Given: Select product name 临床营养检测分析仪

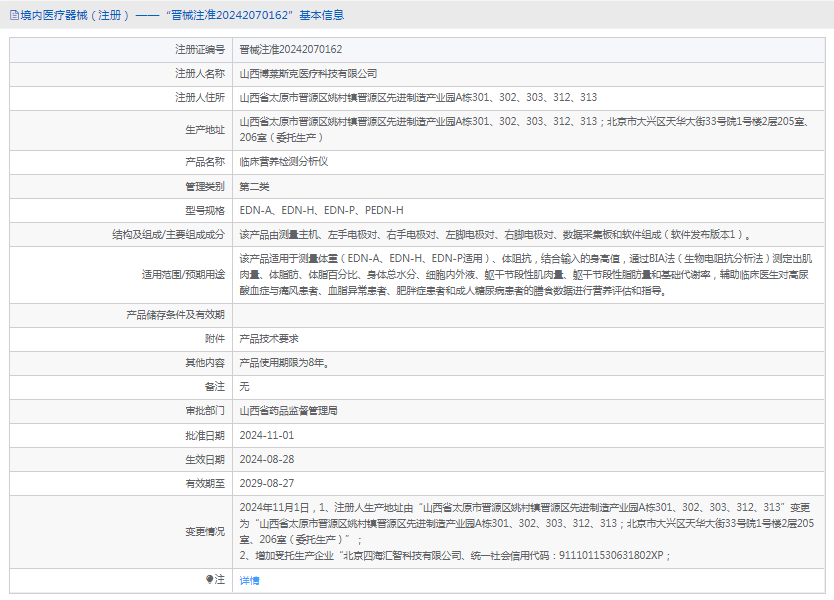Looking at the screenshot, I should (283, 162).
